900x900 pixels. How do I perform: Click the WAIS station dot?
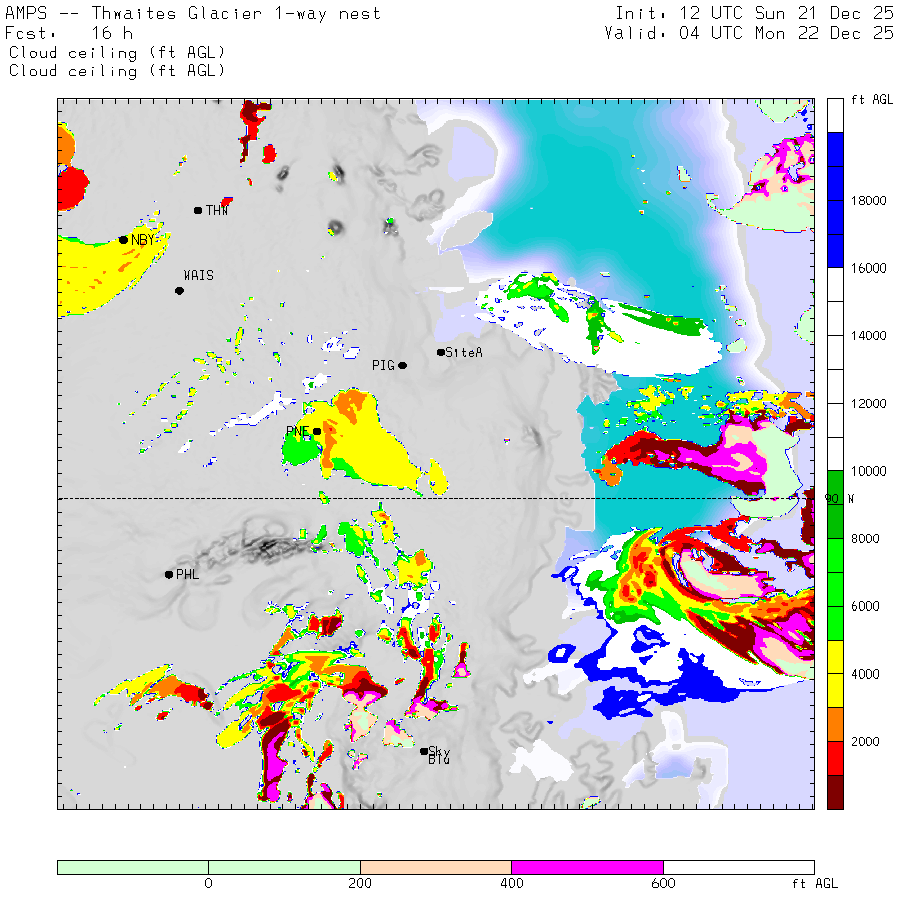pos(179,291)
